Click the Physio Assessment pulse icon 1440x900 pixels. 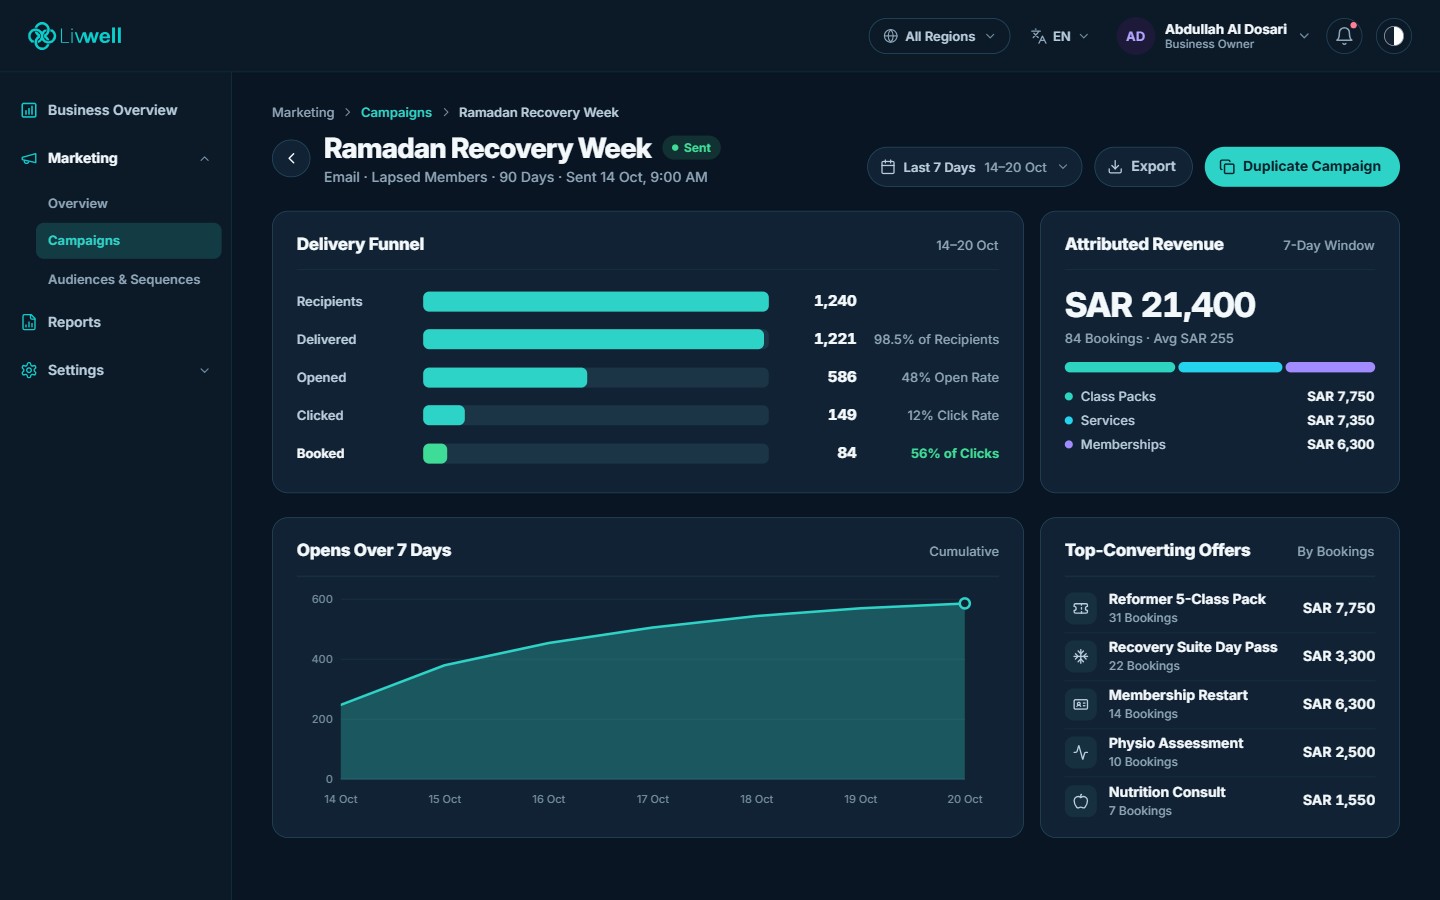pos(1081,752)
